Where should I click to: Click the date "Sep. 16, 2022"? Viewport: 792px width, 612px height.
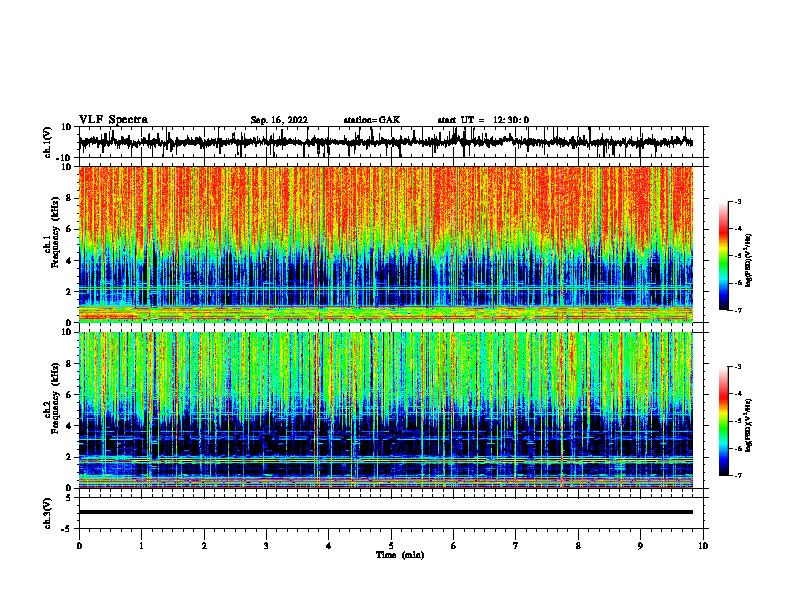pos(279,120)
